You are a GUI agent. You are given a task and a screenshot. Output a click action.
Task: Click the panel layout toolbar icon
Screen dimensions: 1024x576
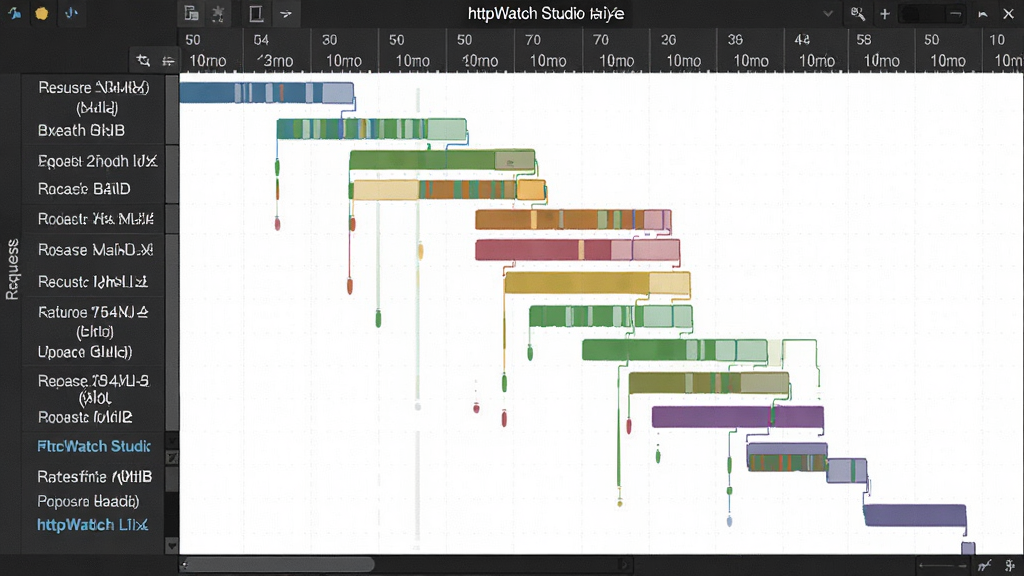coord(256,13)
